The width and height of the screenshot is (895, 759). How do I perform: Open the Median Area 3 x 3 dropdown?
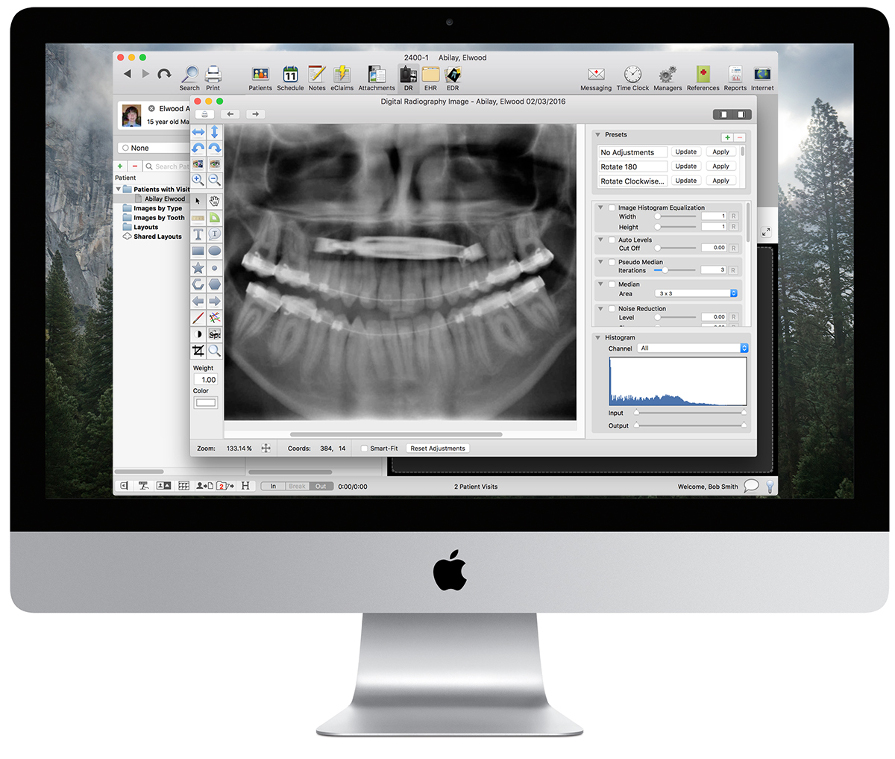coord(696,293)
